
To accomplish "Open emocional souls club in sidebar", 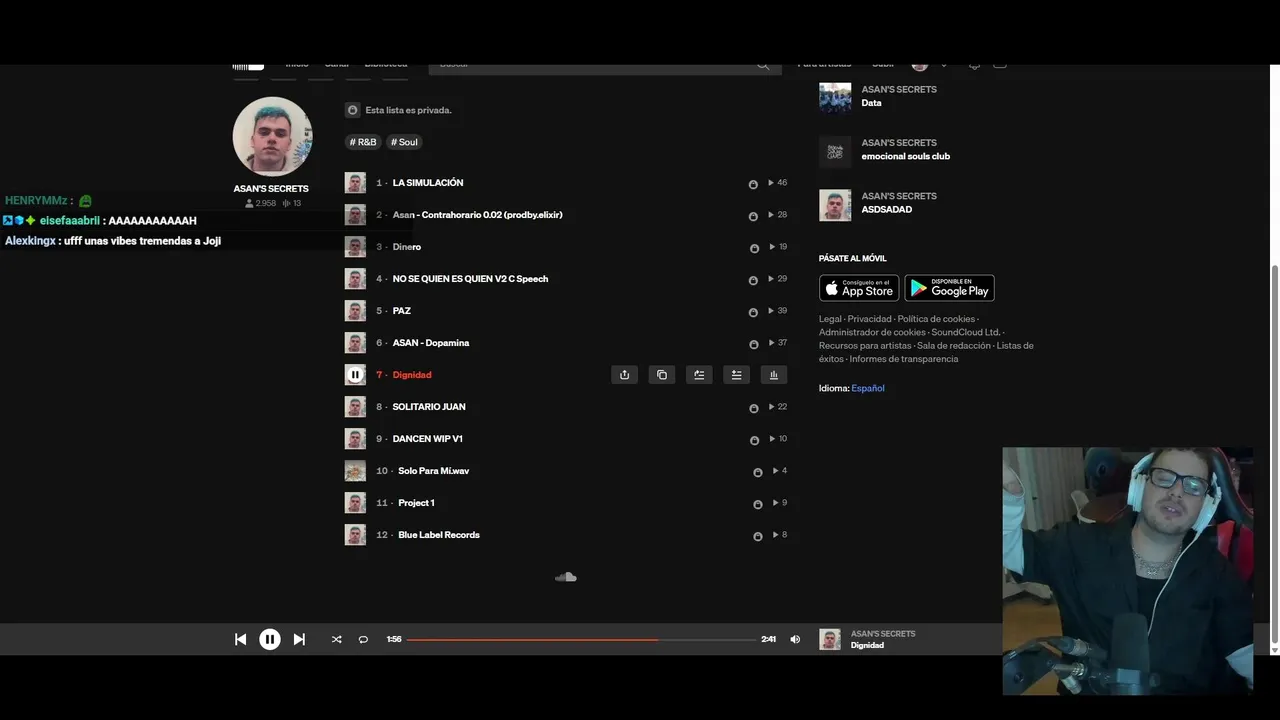I will [905, 156].
